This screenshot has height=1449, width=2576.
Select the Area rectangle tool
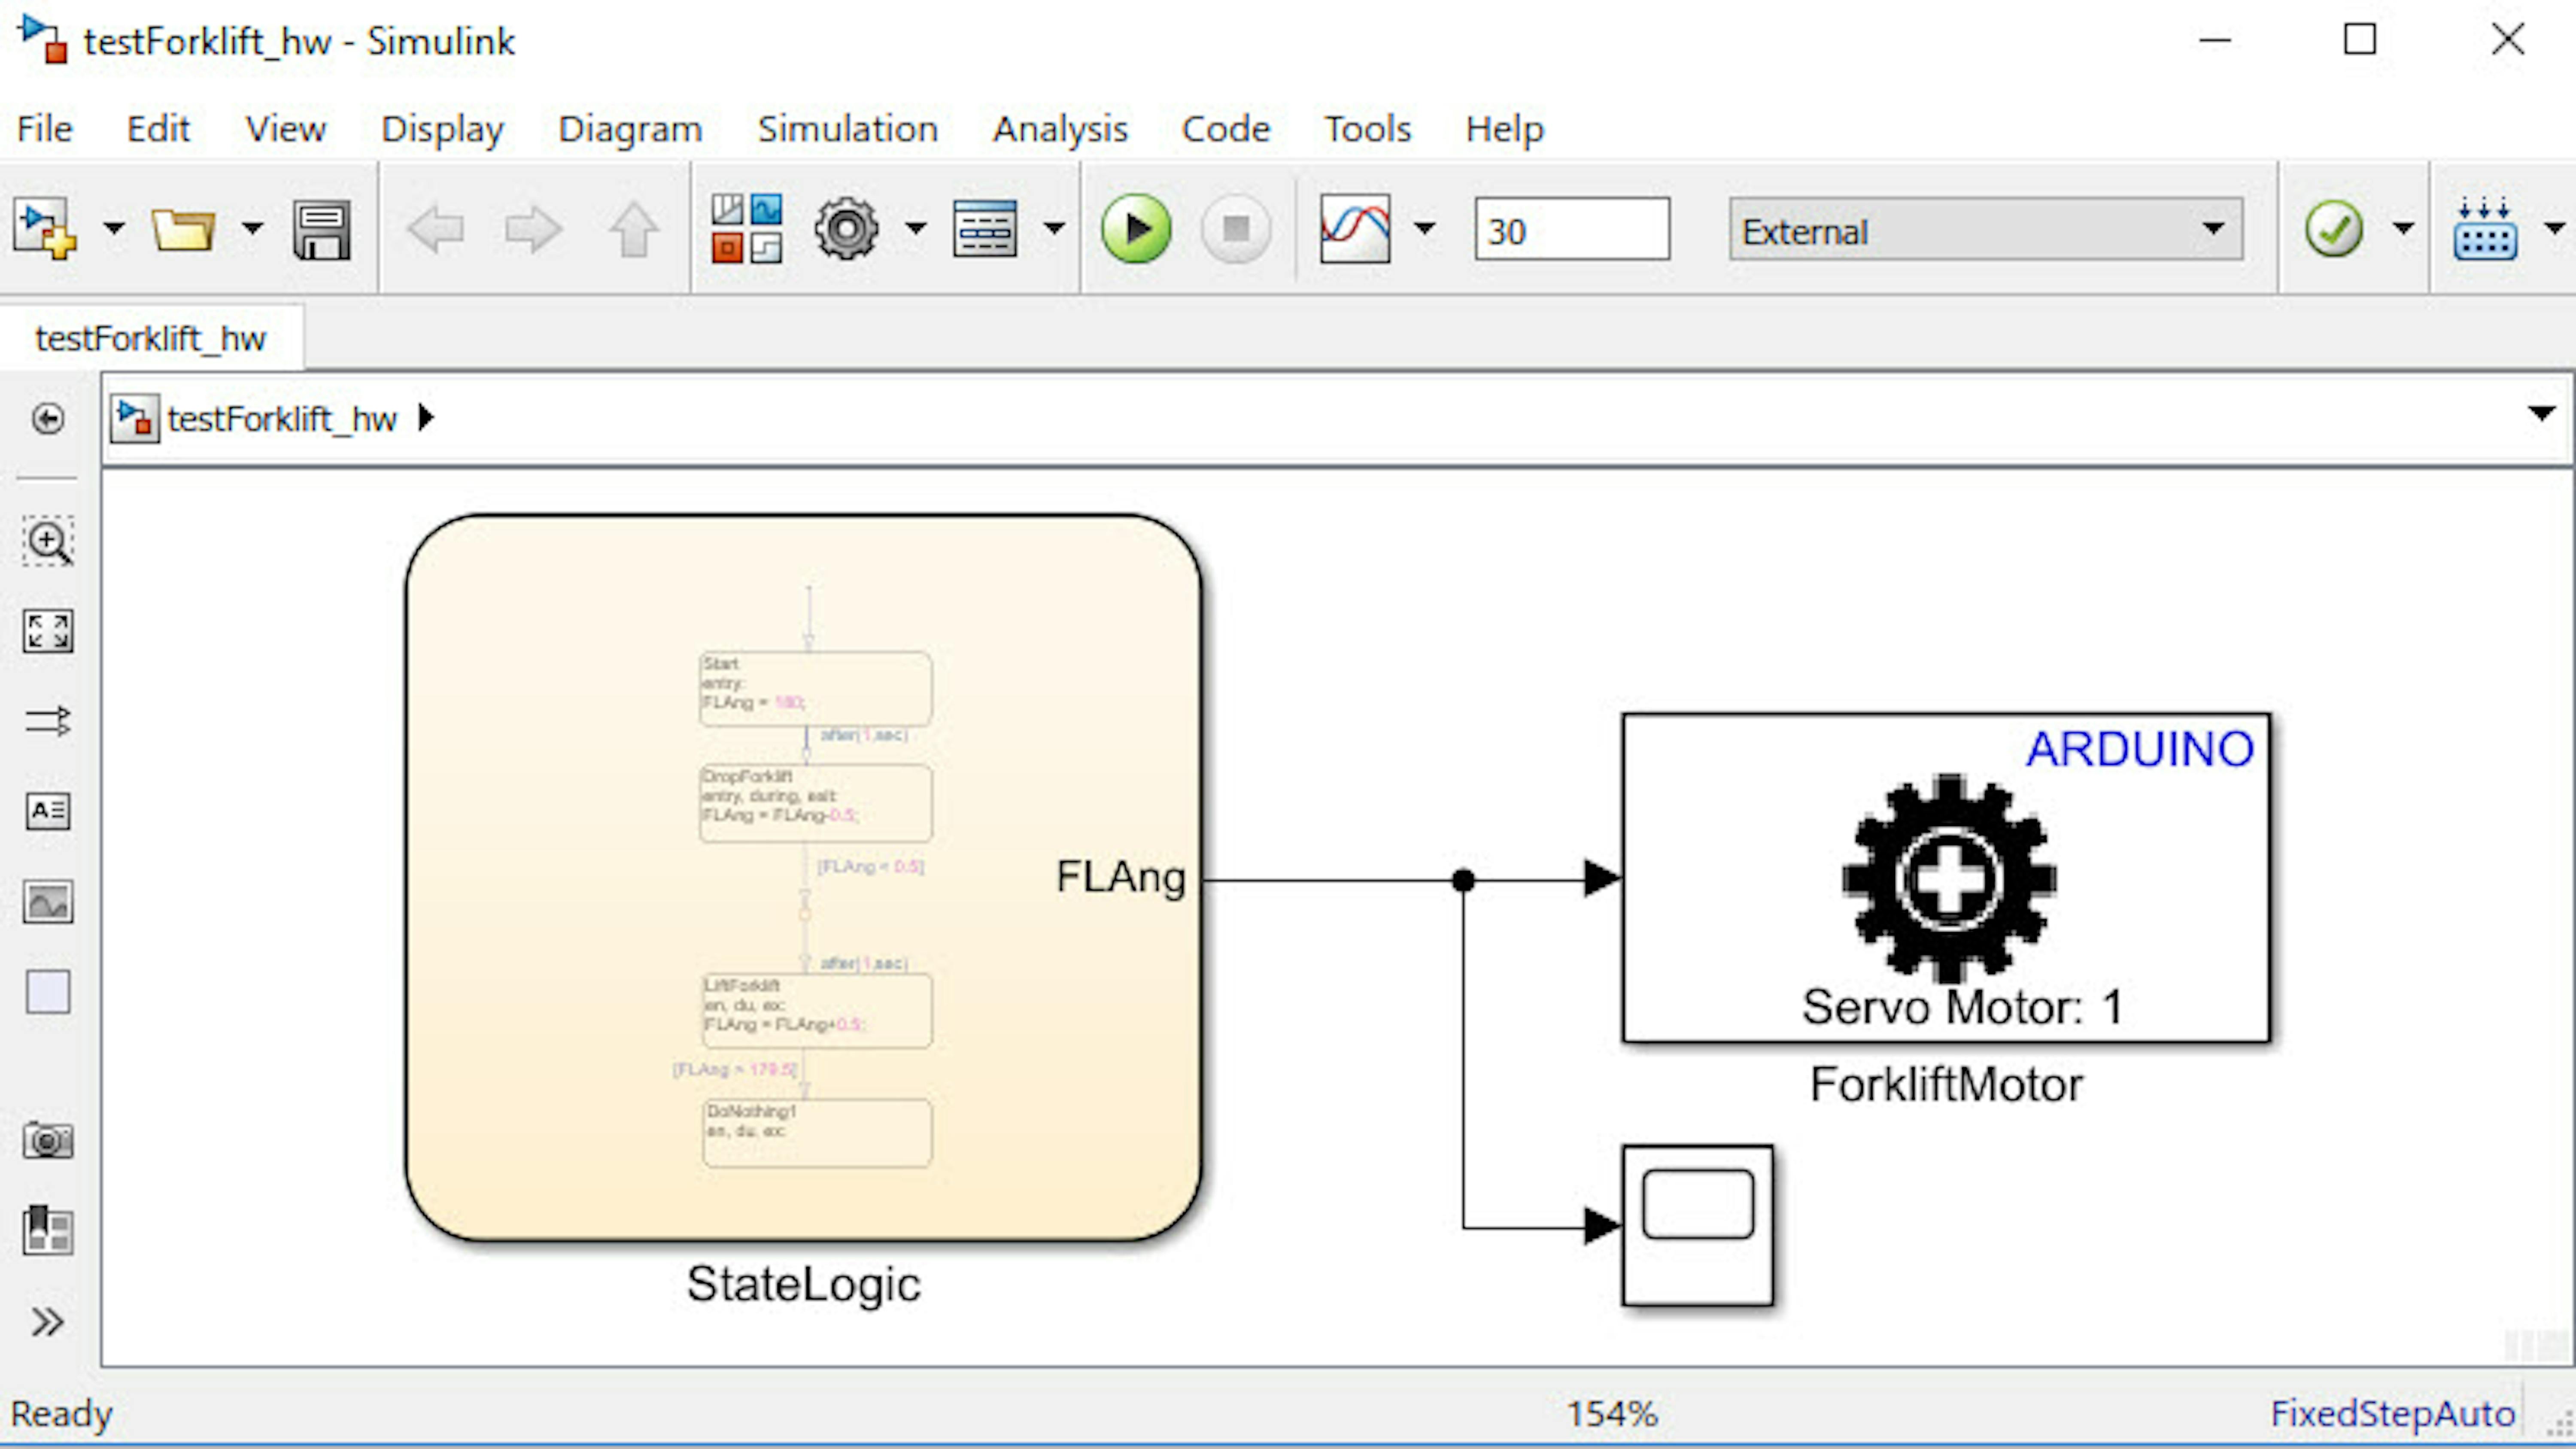[x=48, y=992]
